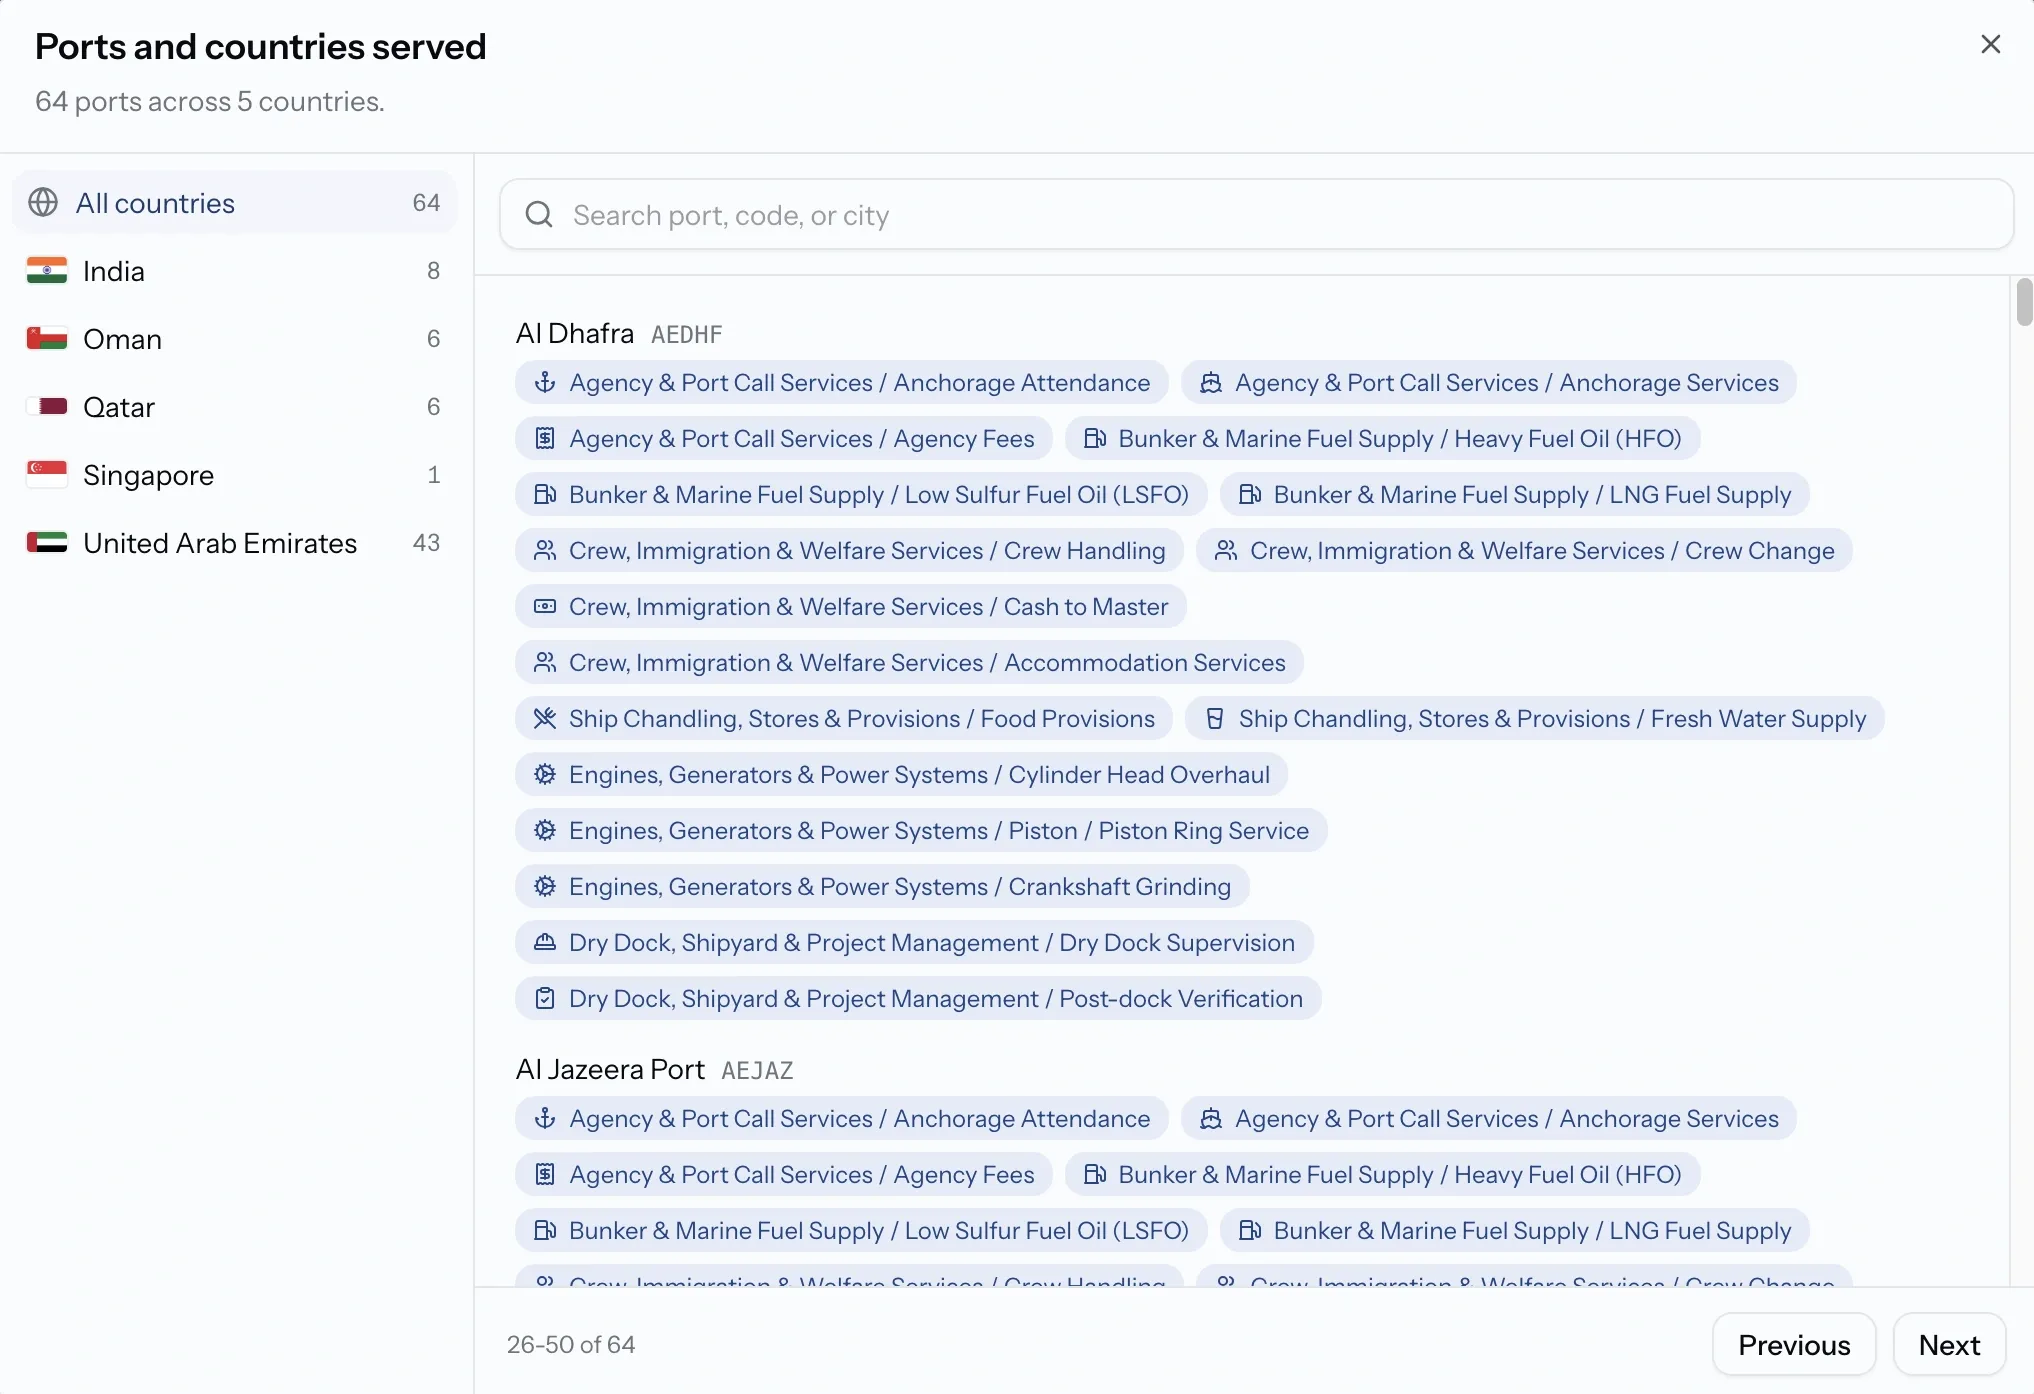The image size is (2034, 1394).
Task: Click the people icon on Accommodation Services
Action: click(545, 663)
